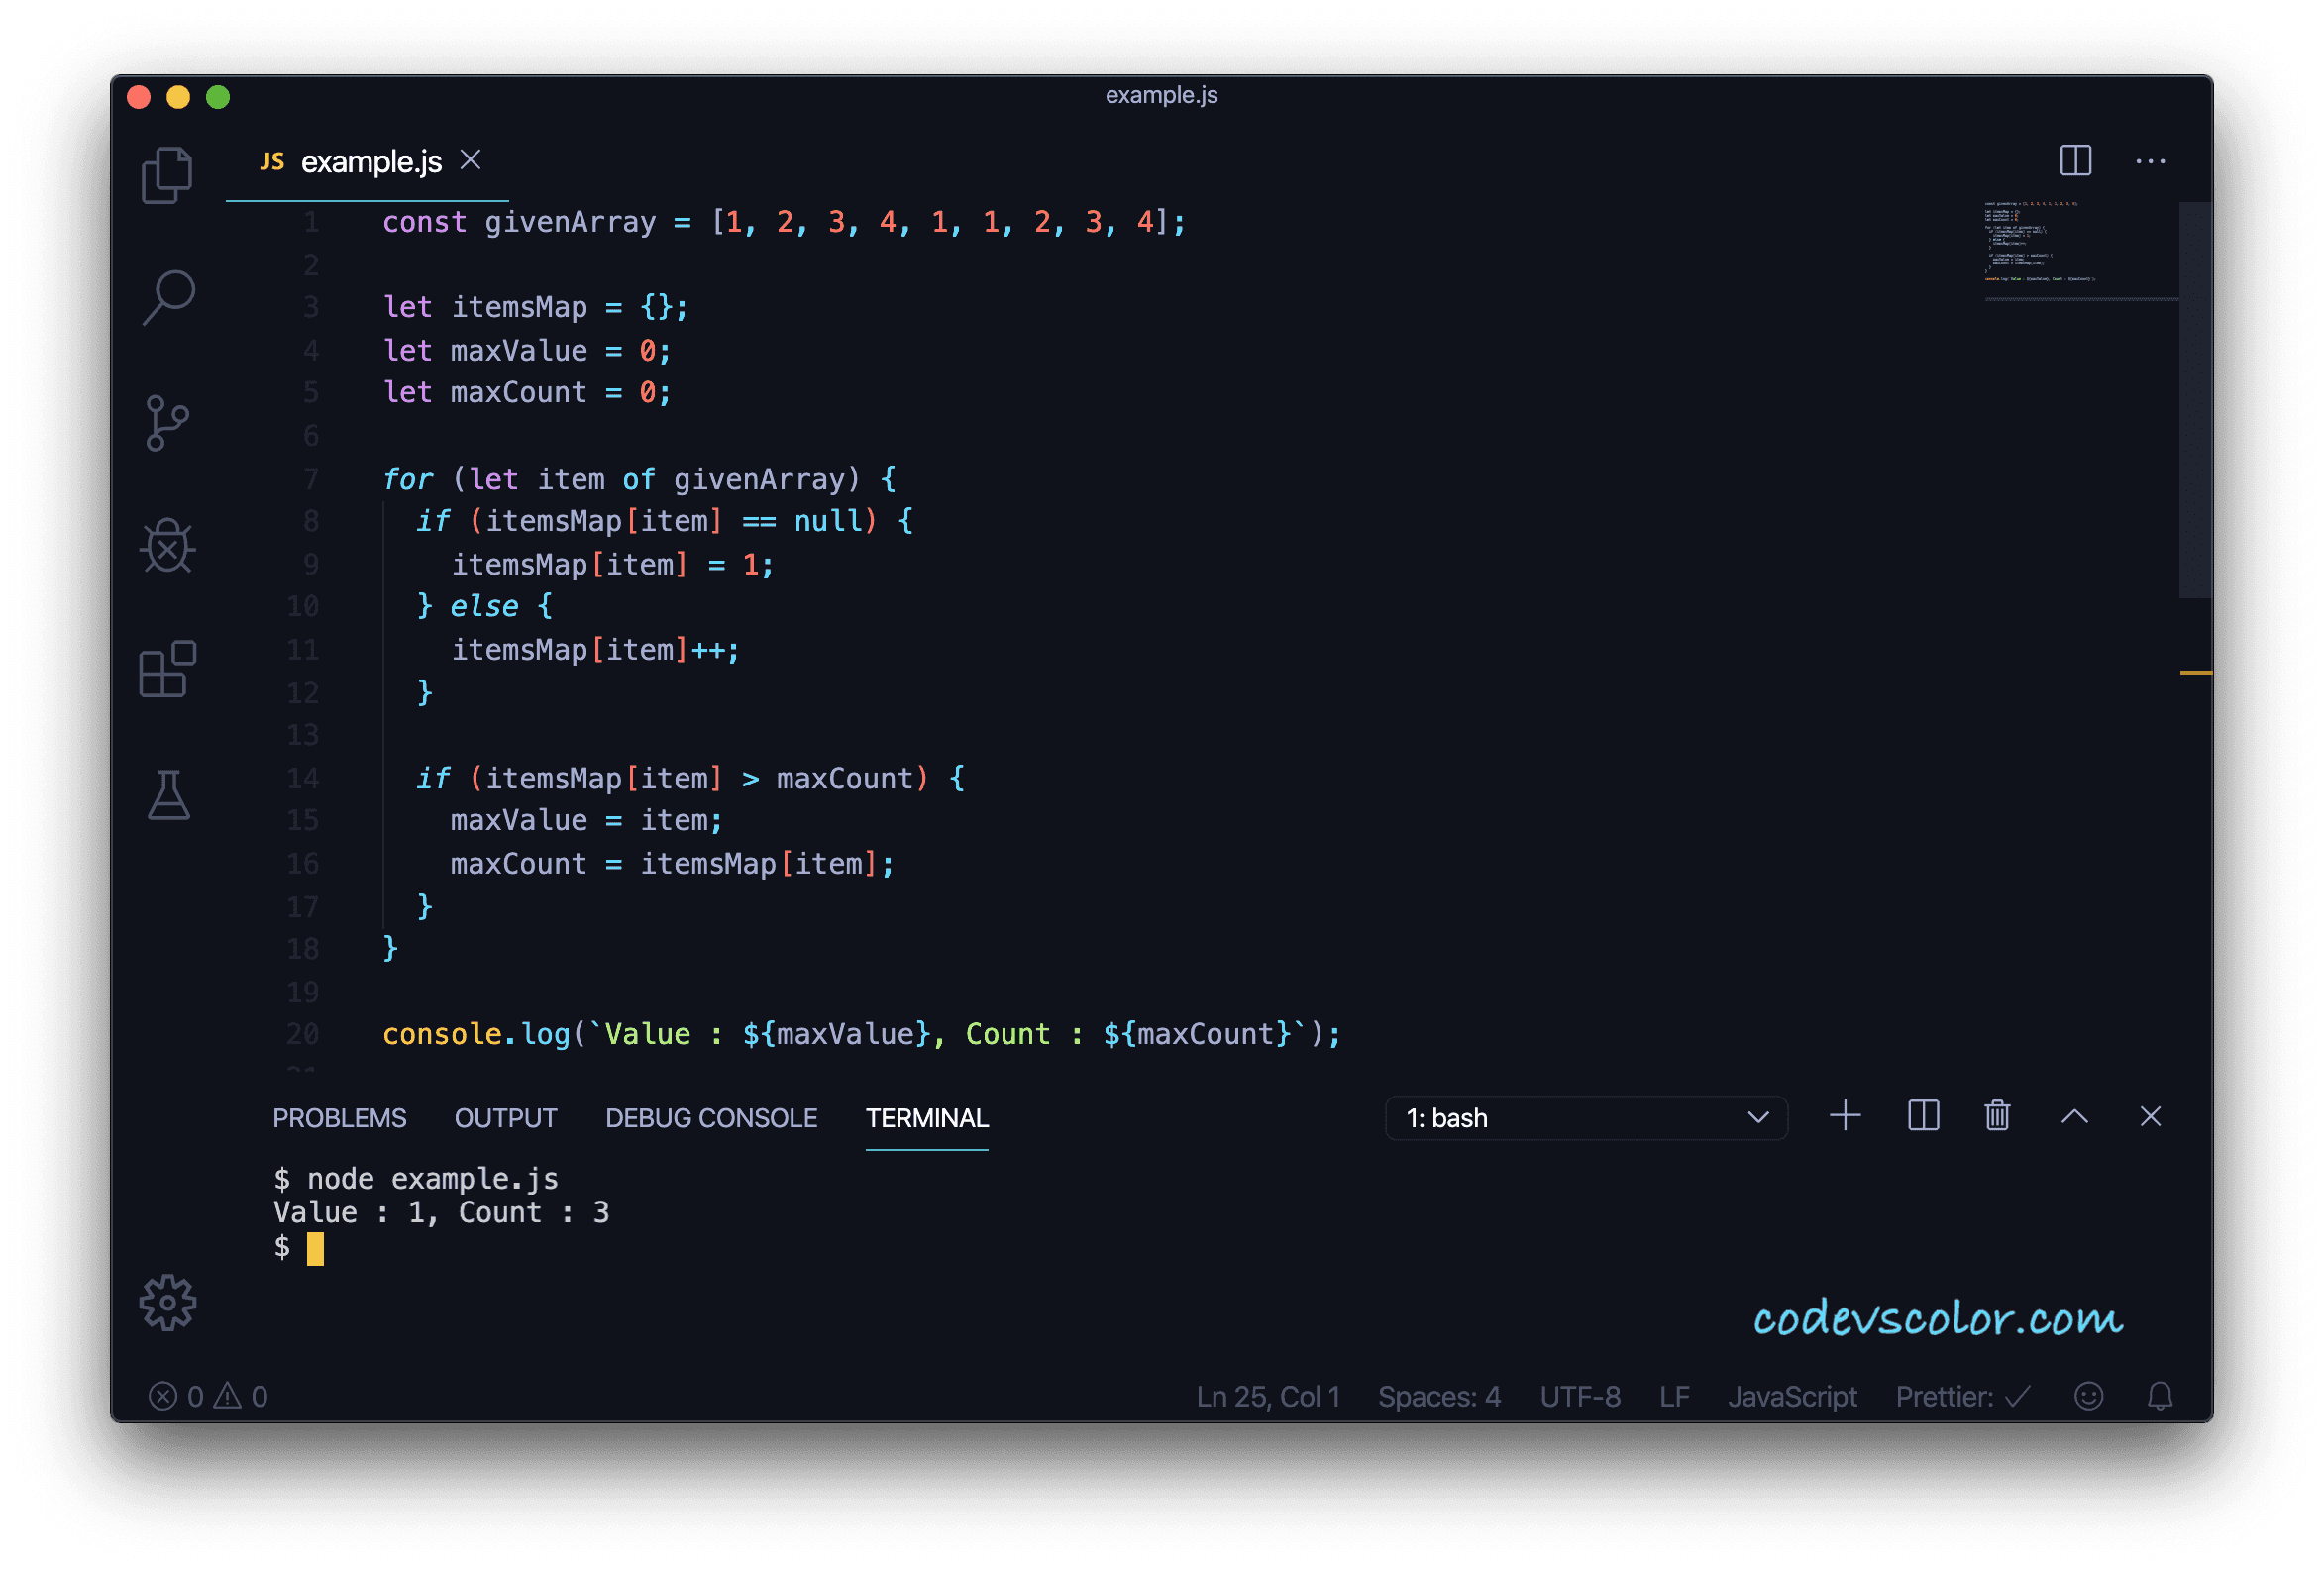Screen dimensions: 2324x1569
Task: Click the yellow minimize window button
Action: coord(178,97)
